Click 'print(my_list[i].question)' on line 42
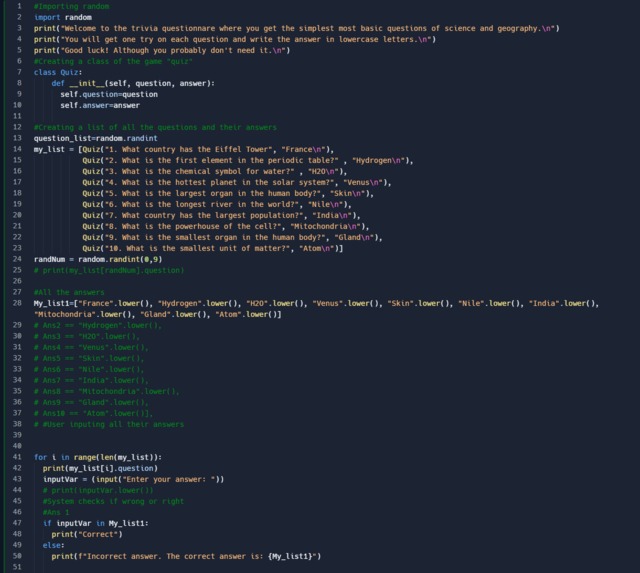Viewport: 640px width, 573px height. tap(100, 469)
